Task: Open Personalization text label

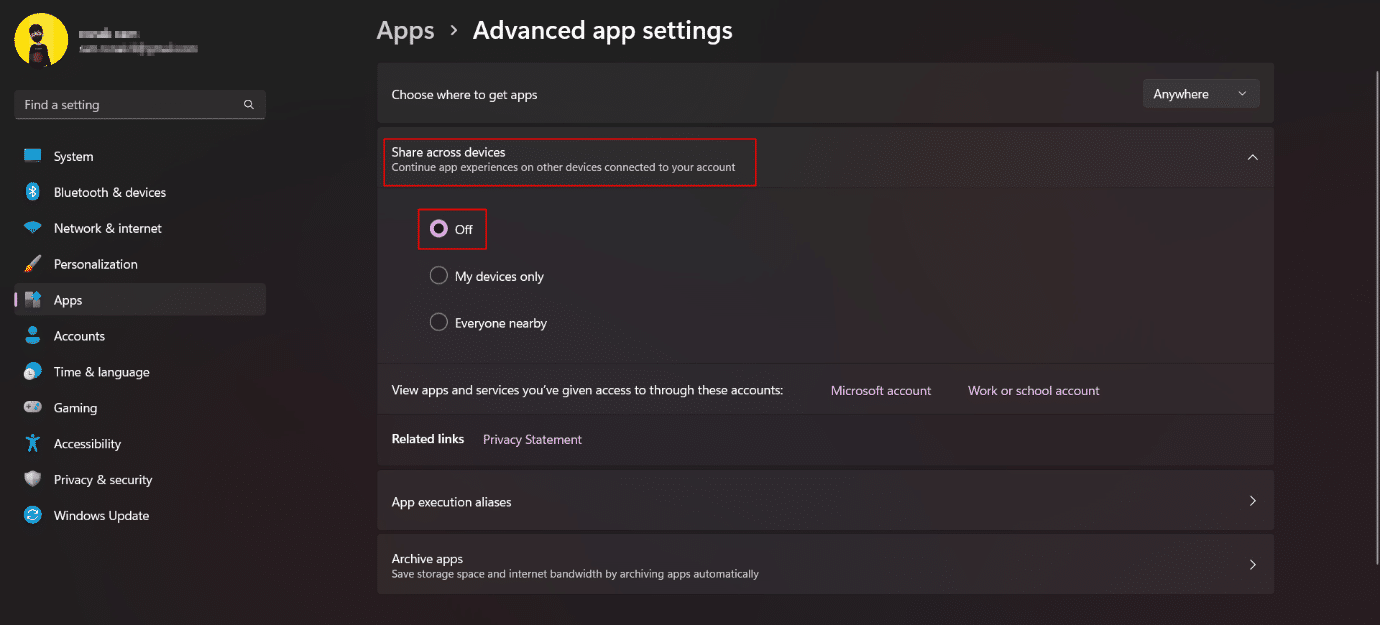Action: tap(96, 264)
